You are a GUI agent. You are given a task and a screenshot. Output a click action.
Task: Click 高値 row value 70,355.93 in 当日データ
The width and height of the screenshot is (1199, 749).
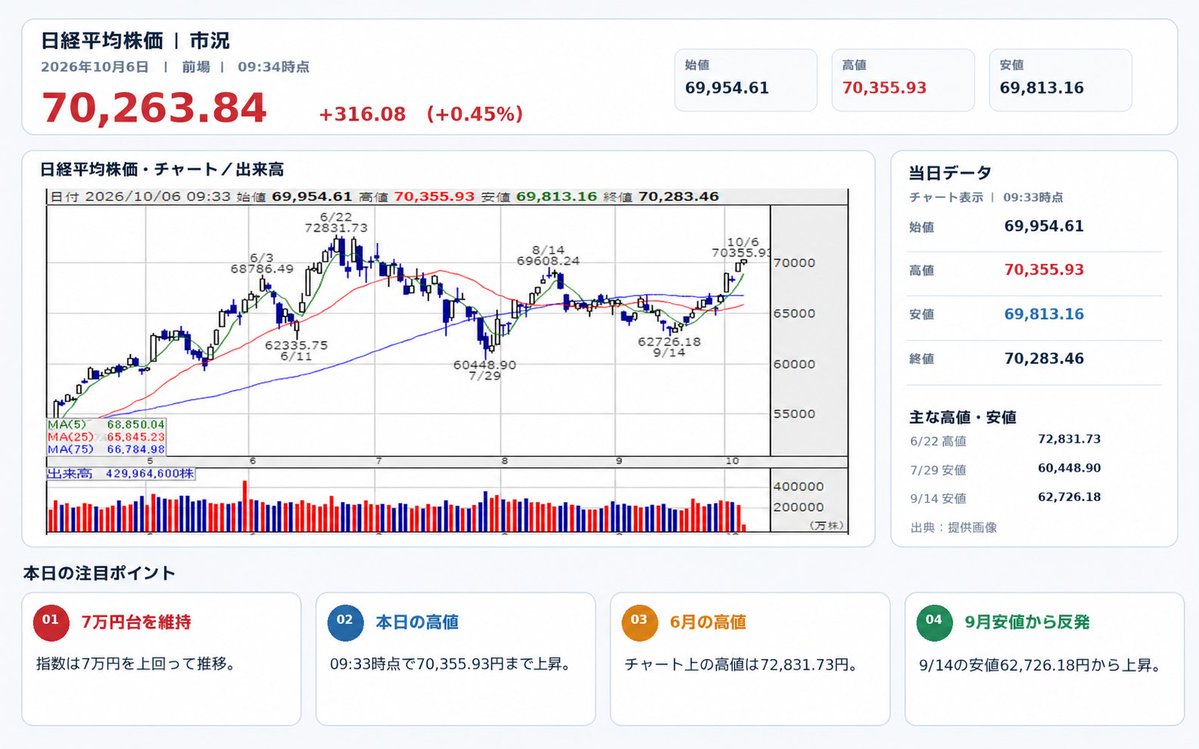[1044, 270]
